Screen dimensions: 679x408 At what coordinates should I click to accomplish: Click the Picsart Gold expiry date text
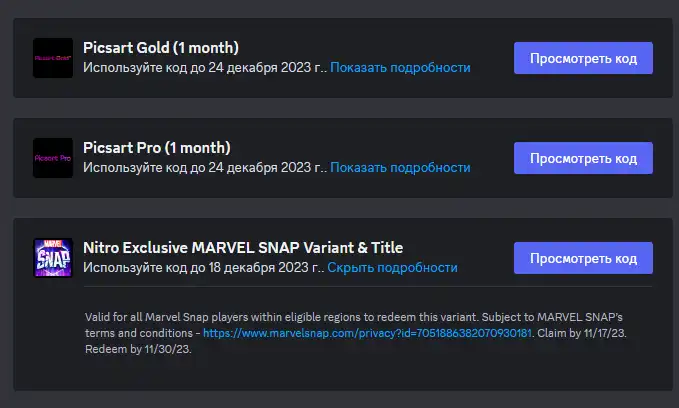pos(205,68)
